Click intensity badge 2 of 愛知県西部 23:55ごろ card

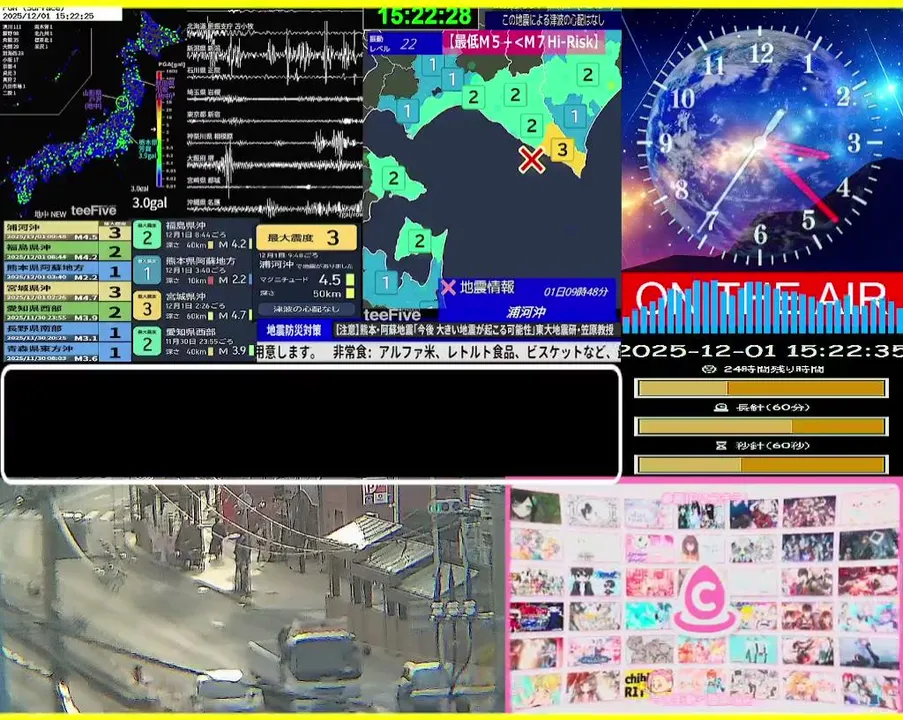[147, 341]
